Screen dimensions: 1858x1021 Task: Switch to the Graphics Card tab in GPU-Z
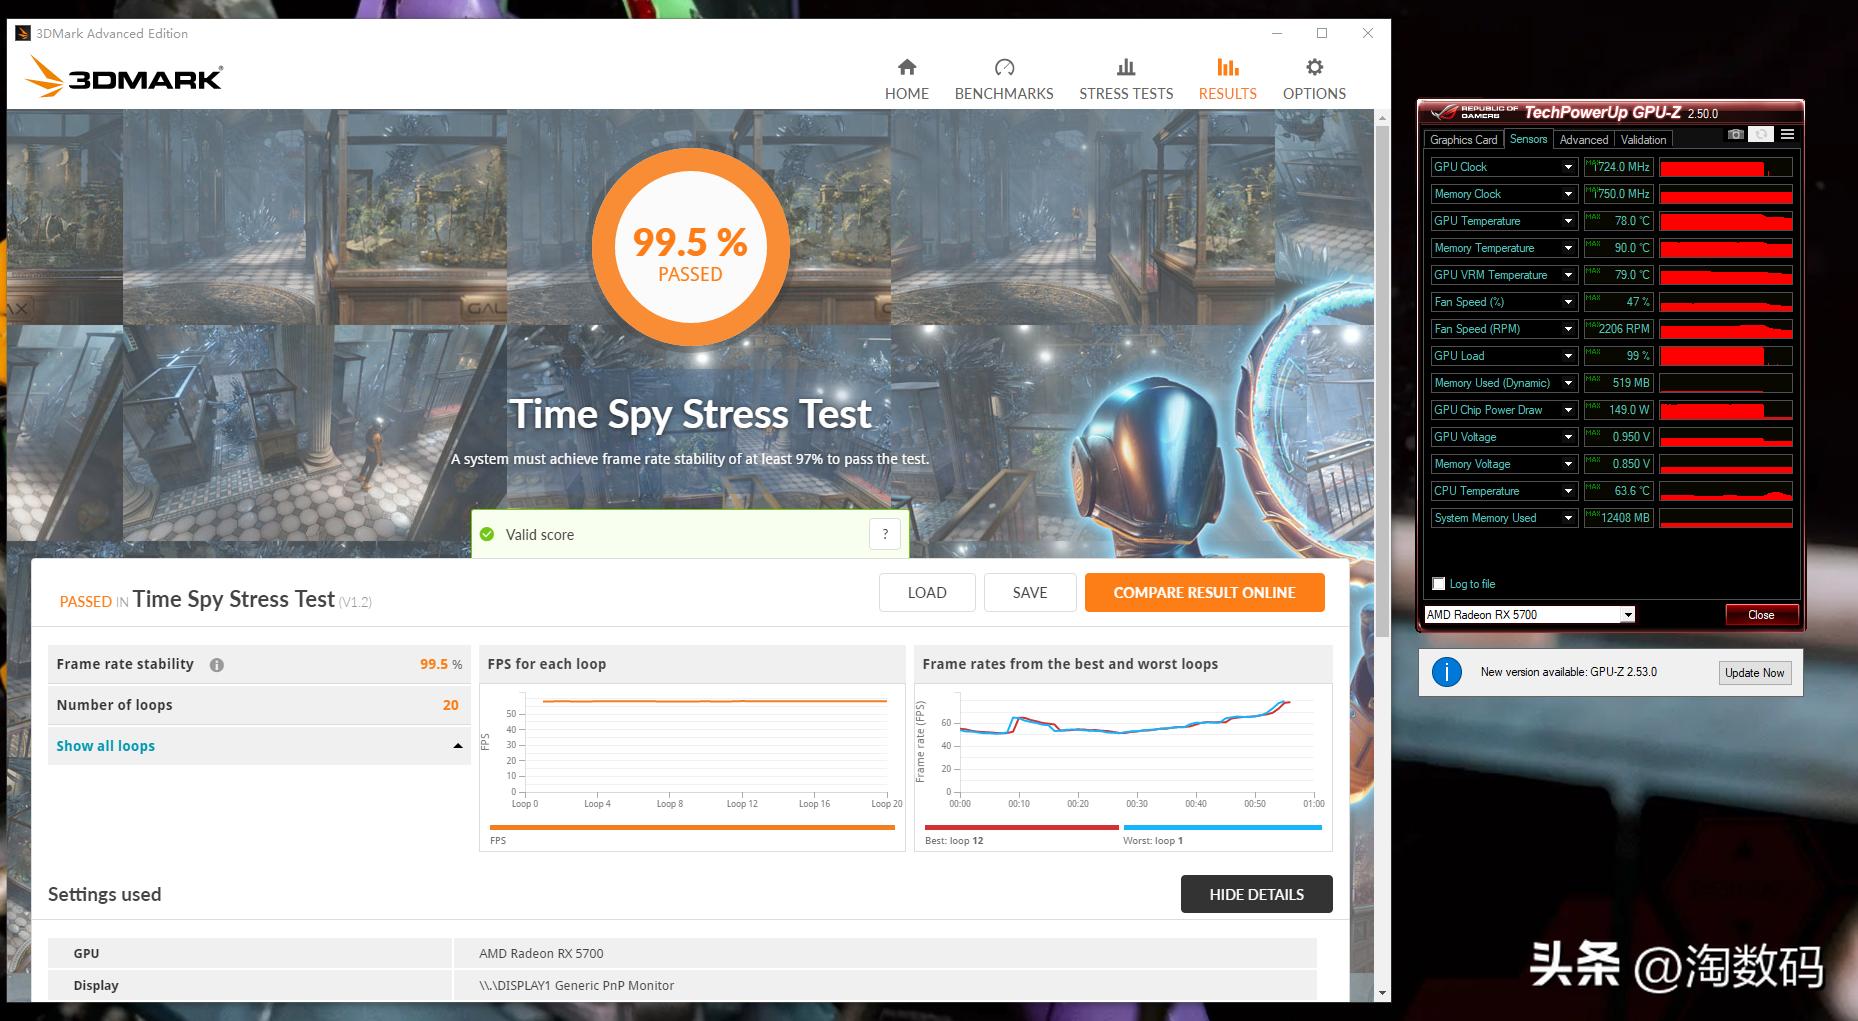click(1463, 140)
